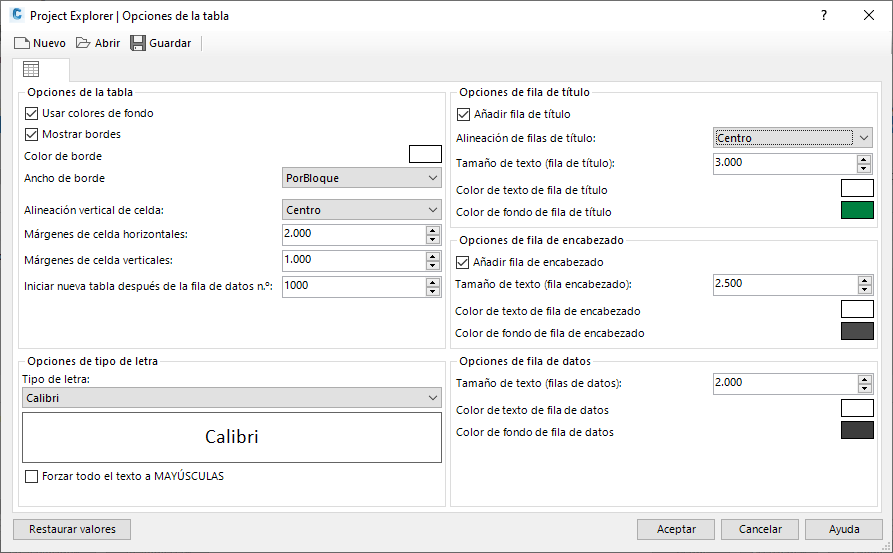The height and width of the screenshot is (553, 893).
Task: Expand Alineación vertical de celda dropdown
Action: [x=362, y=210]
